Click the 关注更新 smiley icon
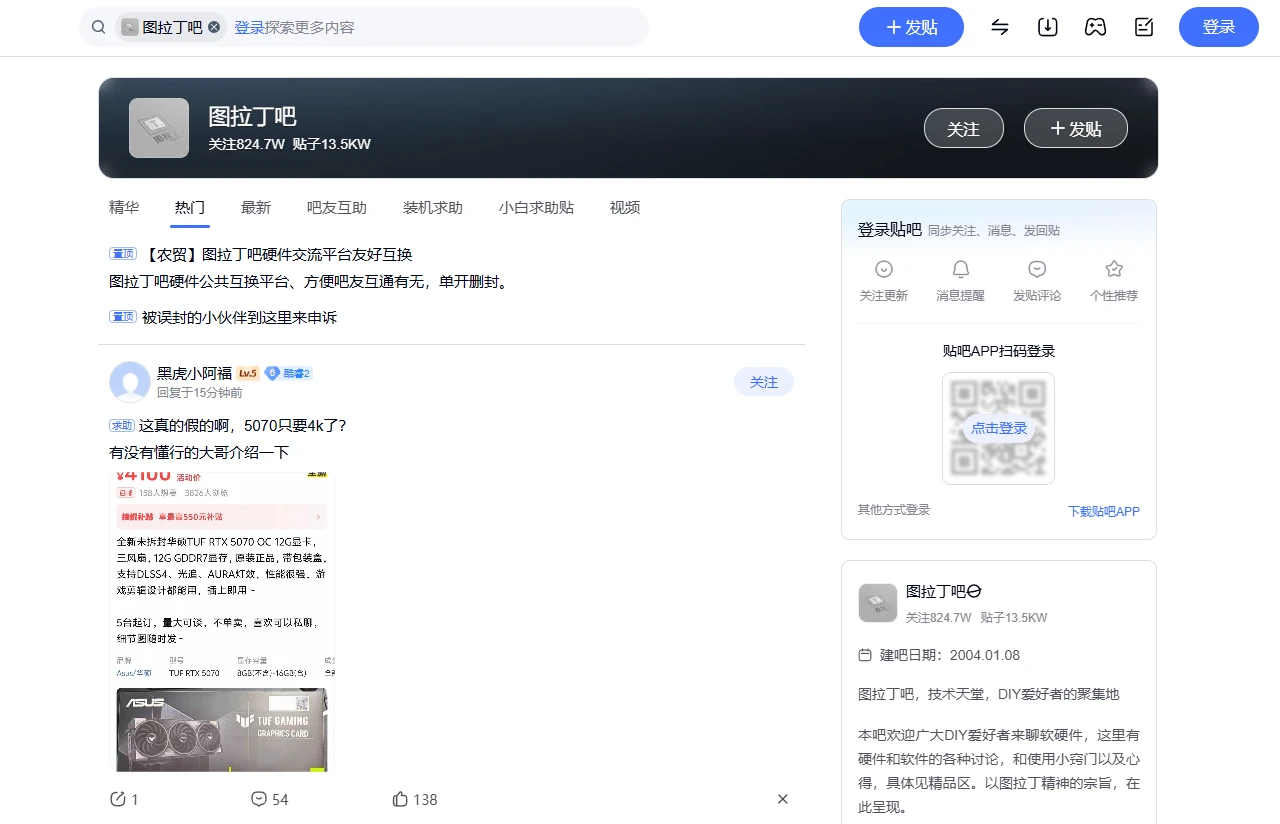The image size is (1280, 824). pos(884,269)
